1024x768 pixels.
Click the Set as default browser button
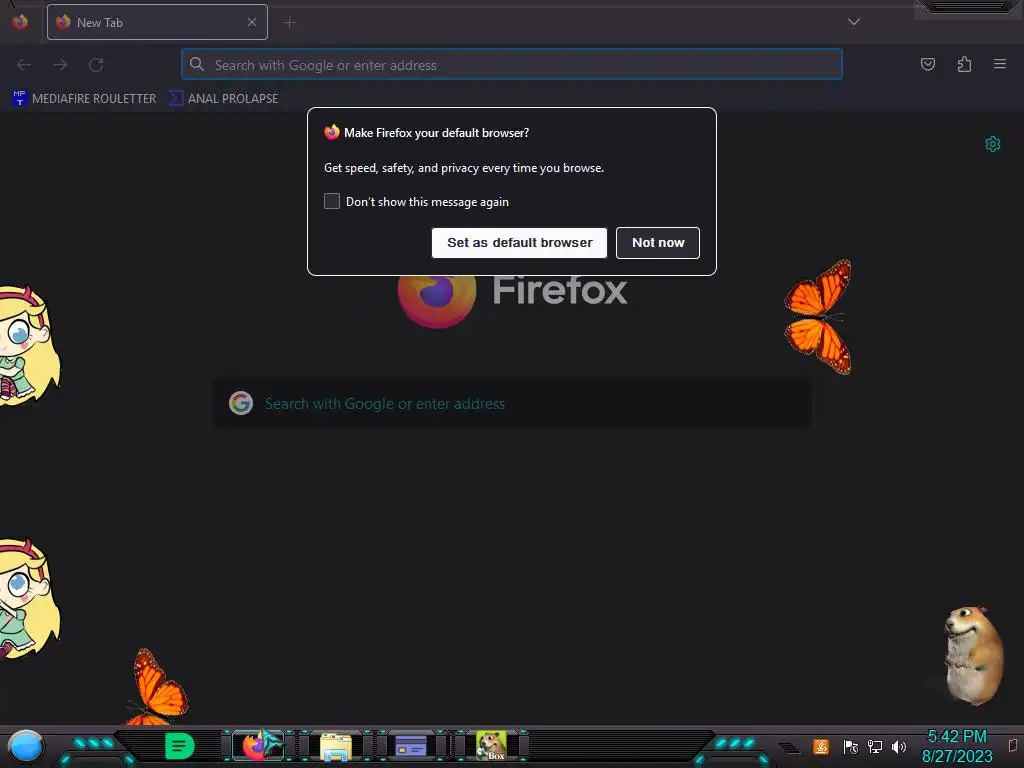click(x=519, y=243)
